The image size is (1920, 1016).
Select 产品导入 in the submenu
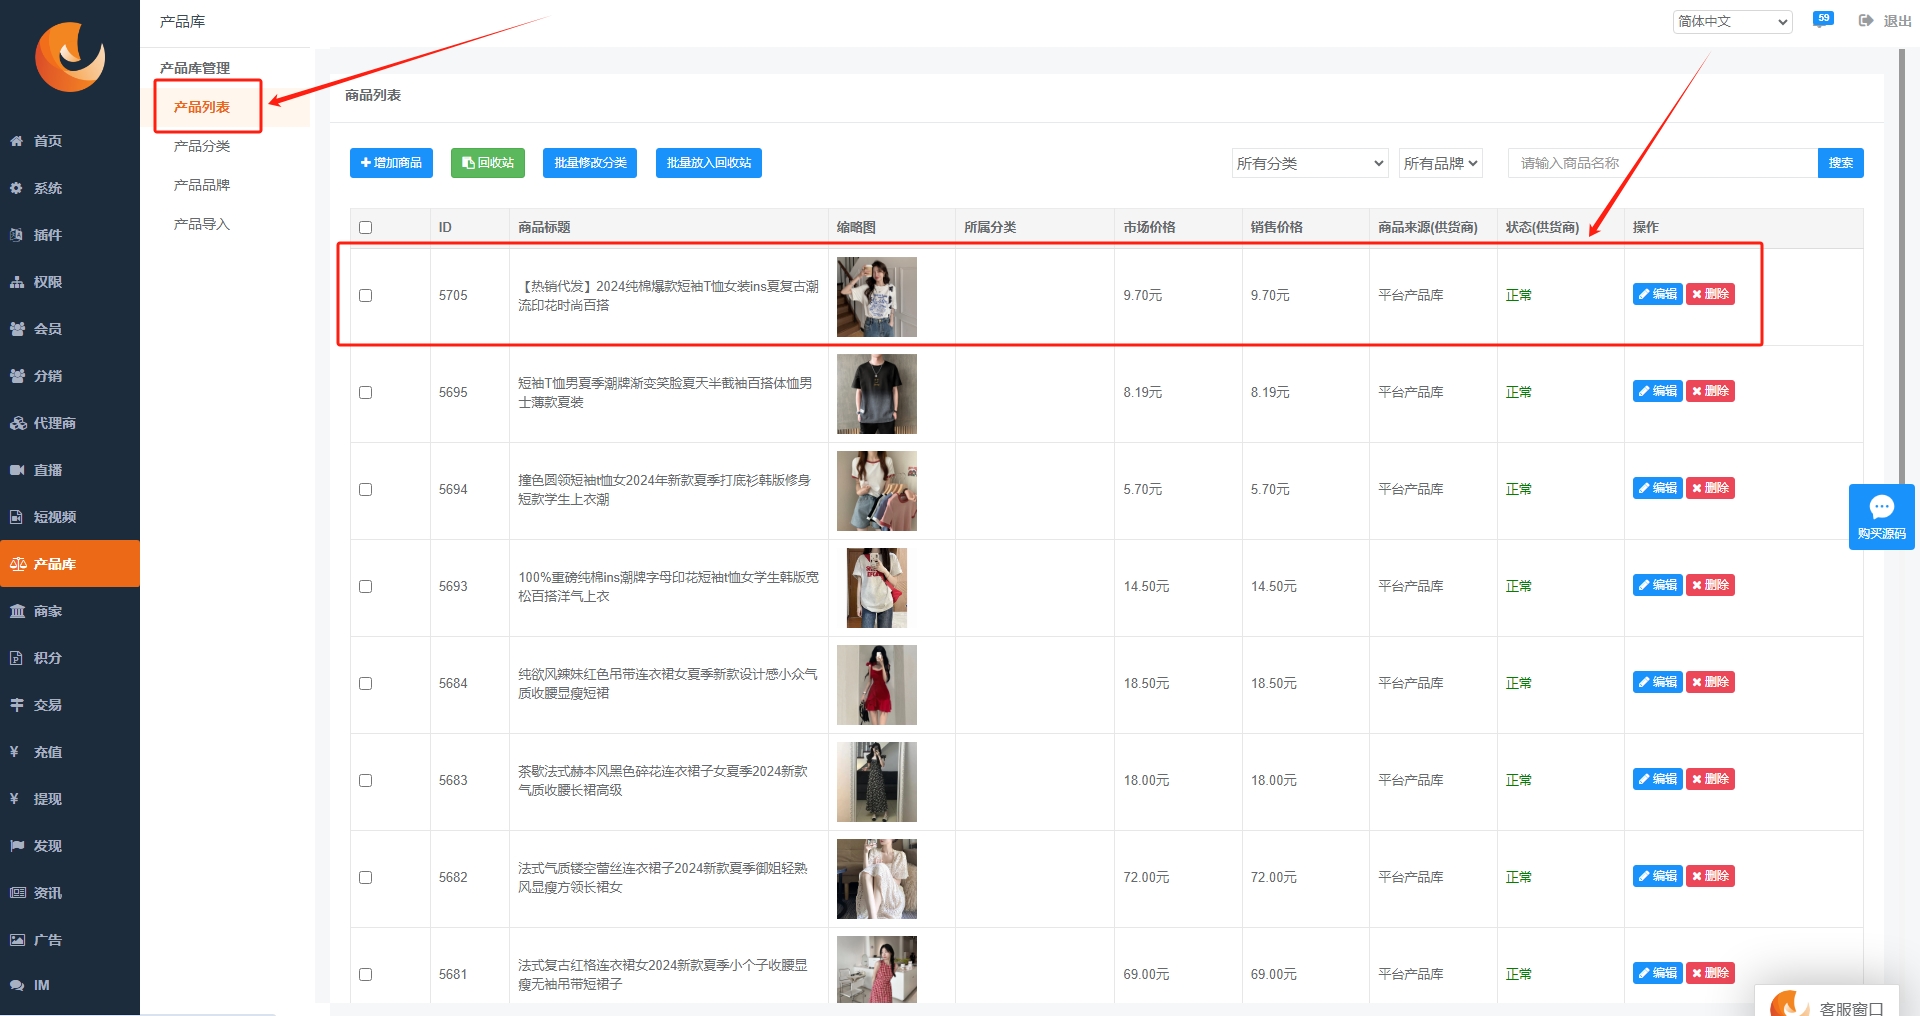(x=202, y=224)
